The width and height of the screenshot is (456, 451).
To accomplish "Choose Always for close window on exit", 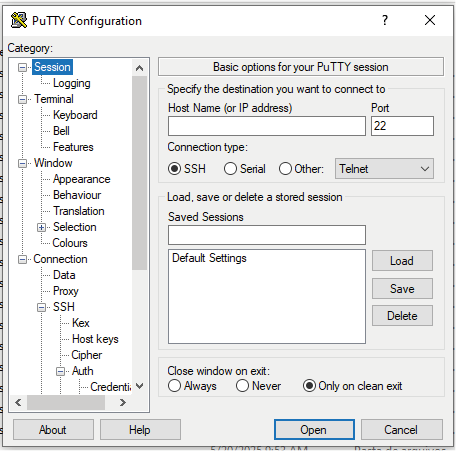I will pyautogui.click(x=174, y=386).
